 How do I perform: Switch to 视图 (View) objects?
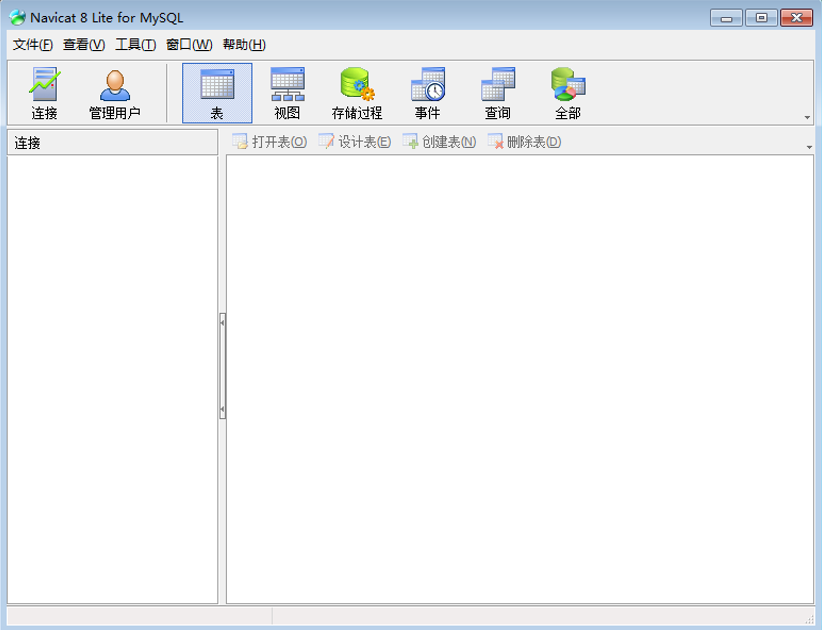coord(287,93)
